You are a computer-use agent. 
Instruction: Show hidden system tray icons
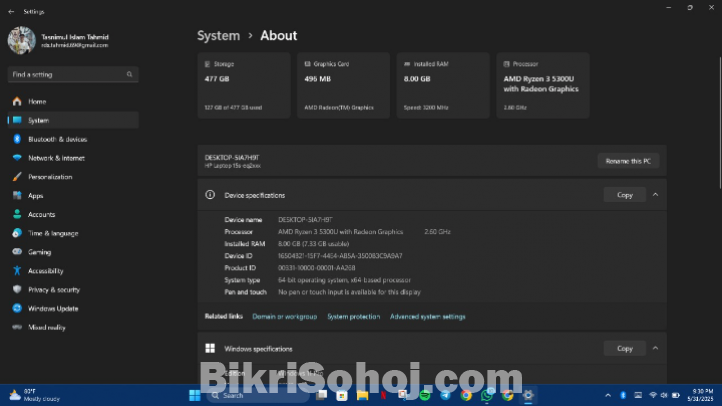(x=608, y=395)
